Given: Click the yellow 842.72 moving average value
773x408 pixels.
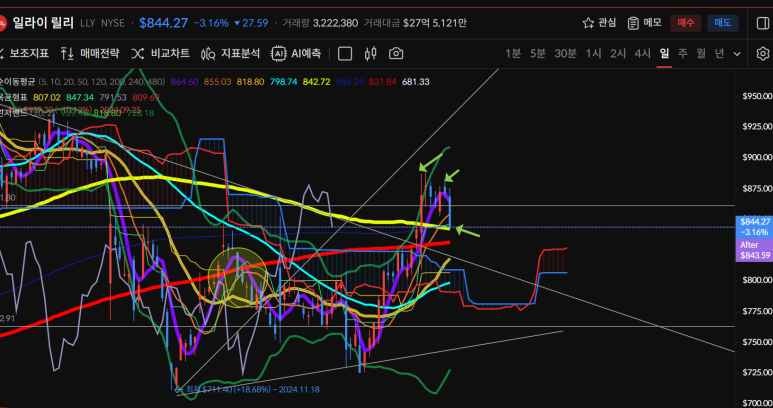Looking at the screenshot, I should pyautogui.click(x=316, y=82).
